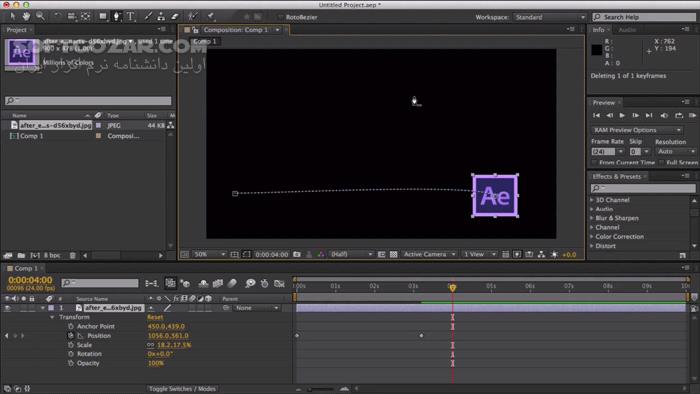Select the Selection arrow tool

coord(12,17)
